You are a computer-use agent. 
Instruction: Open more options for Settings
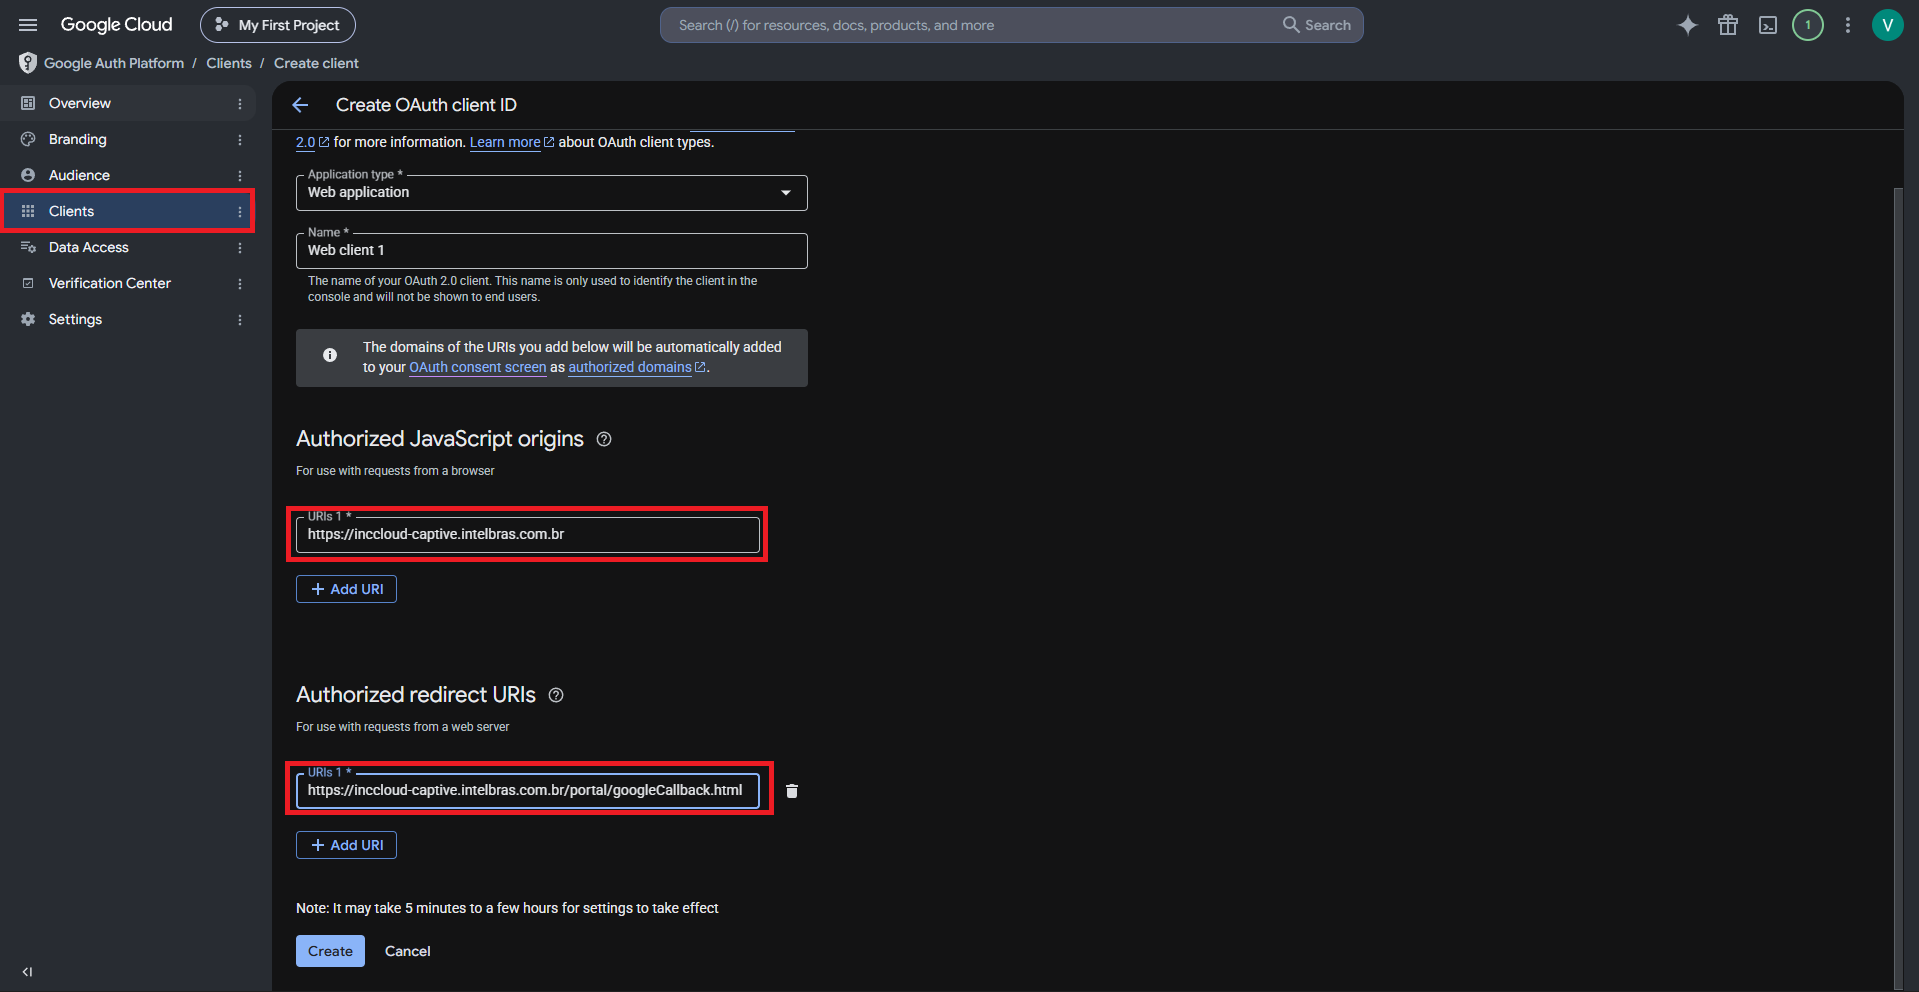click(240, 319)
